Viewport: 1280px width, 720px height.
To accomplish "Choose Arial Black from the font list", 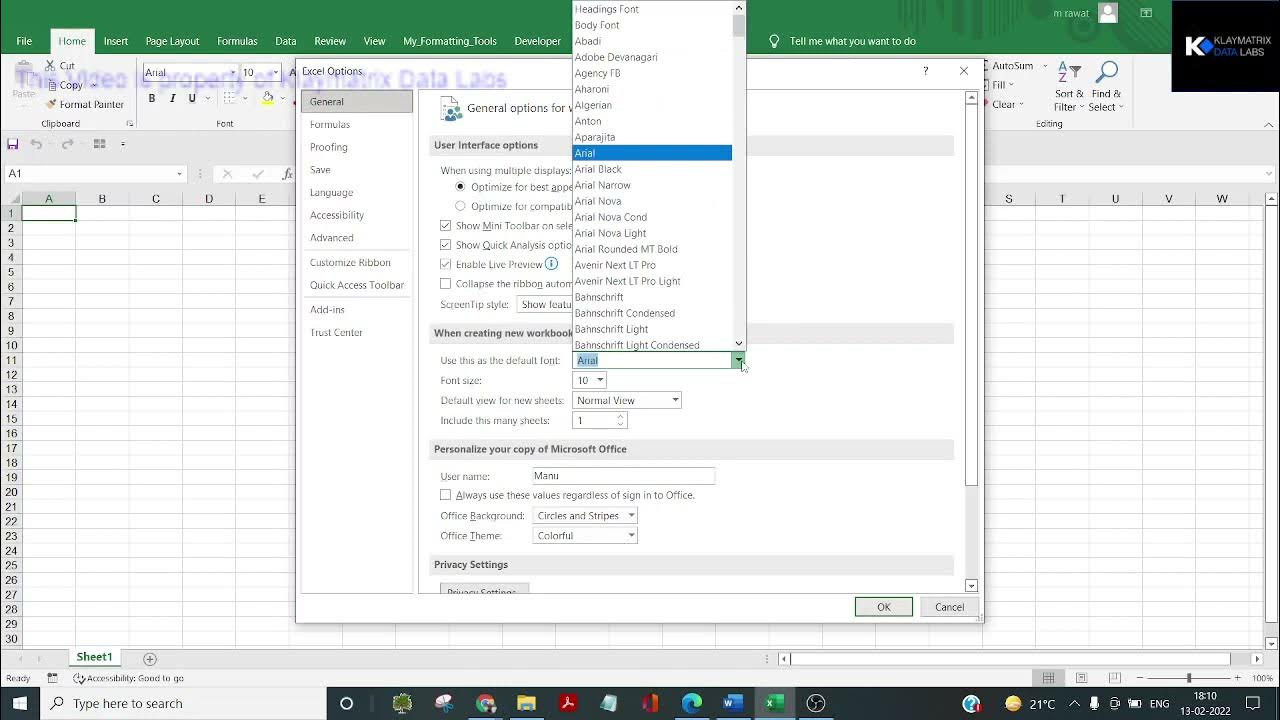I will click(x=652, y=169).
